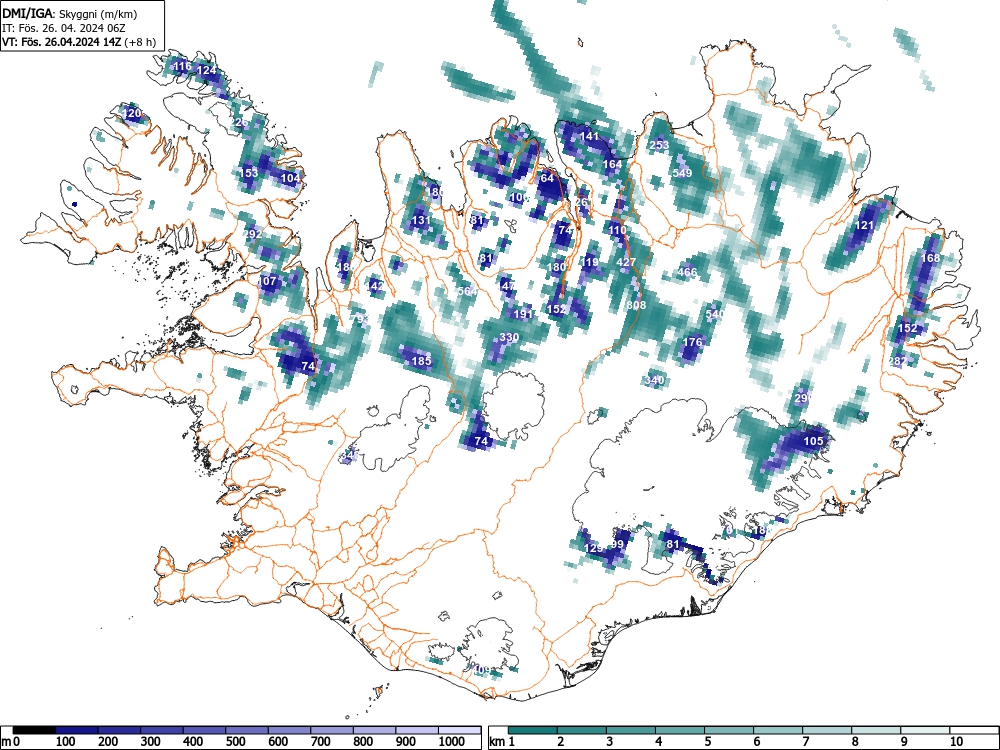Click the visibility value 105 in the southeast
The width and height of the screenshot is (1000, 750).
click(813, 441)
